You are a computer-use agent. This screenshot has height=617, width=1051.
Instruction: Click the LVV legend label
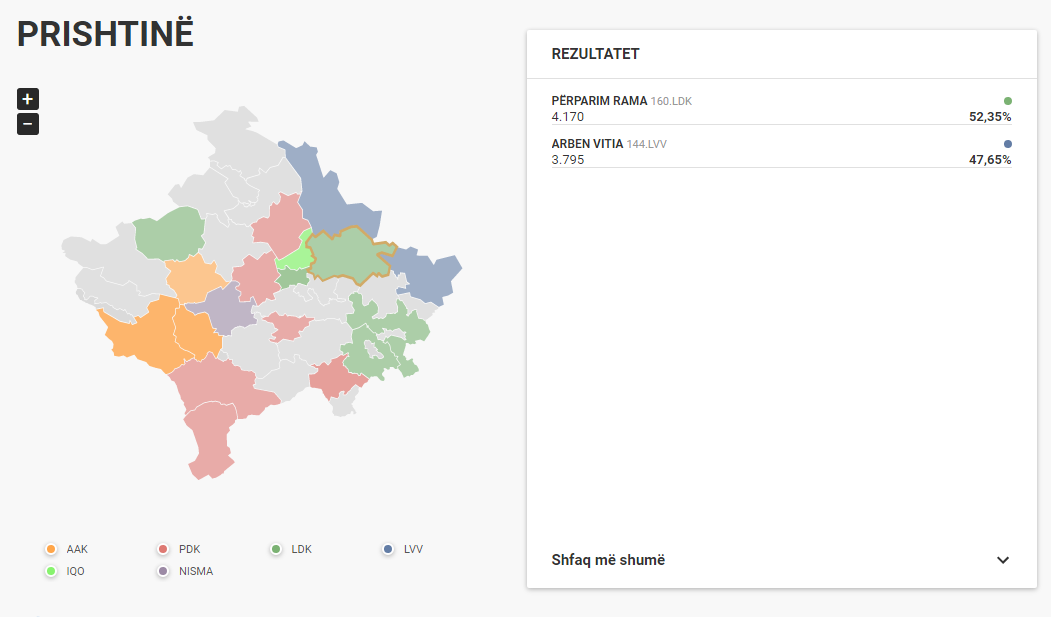414,549
